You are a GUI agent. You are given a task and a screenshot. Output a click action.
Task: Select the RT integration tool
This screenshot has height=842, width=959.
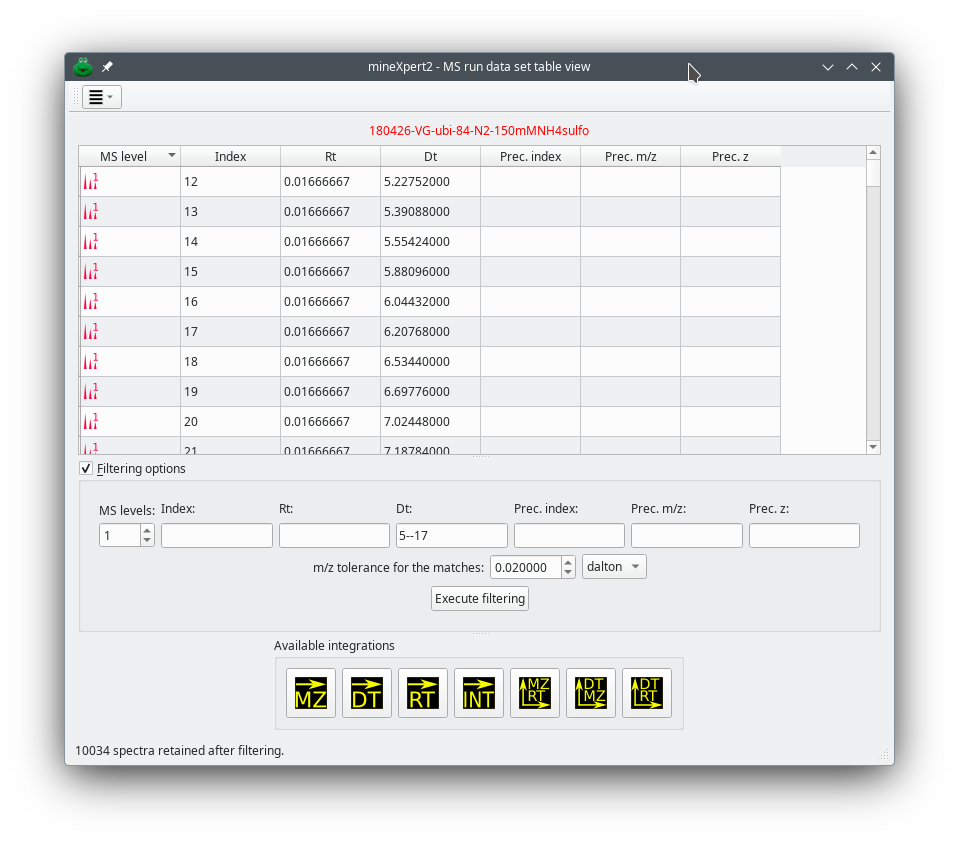click(x=423, y=693)
